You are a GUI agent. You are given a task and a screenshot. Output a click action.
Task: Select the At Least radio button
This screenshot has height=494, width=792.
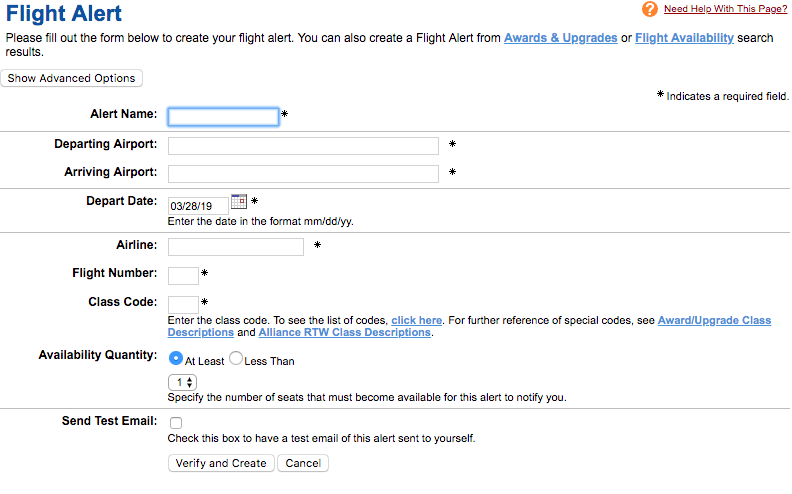point(176,359)
